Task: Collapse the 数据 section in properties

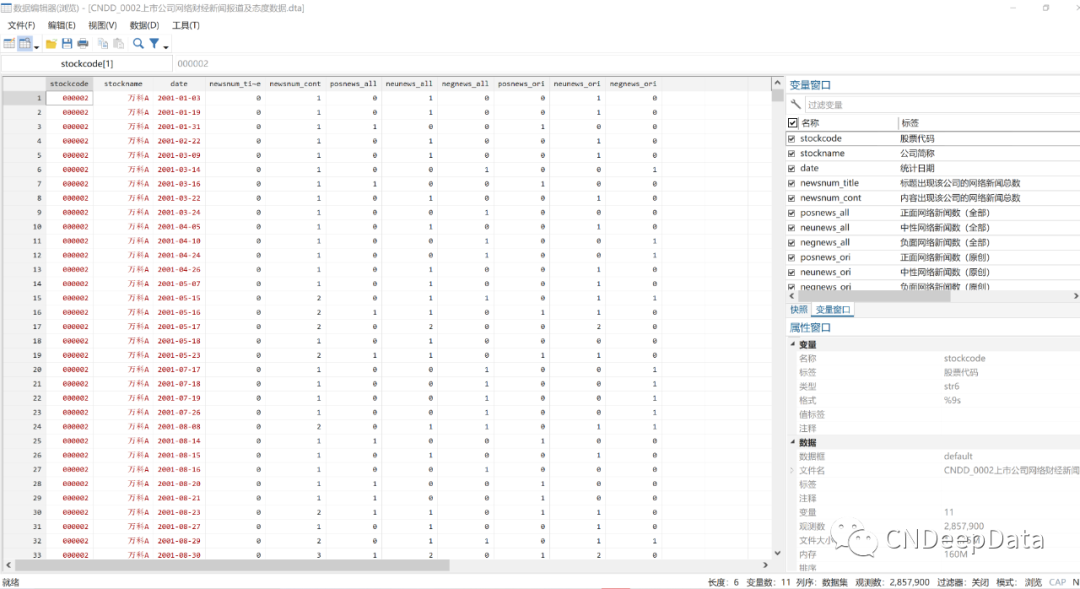Action: pos(792,442)
